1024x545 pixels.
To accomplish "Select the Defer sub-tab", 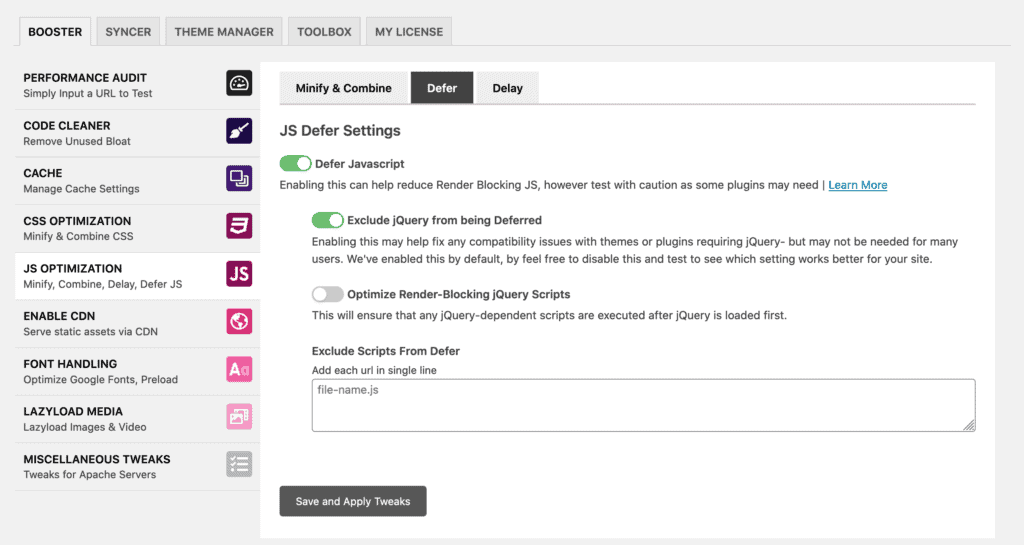I will click(x=442, y=88).
